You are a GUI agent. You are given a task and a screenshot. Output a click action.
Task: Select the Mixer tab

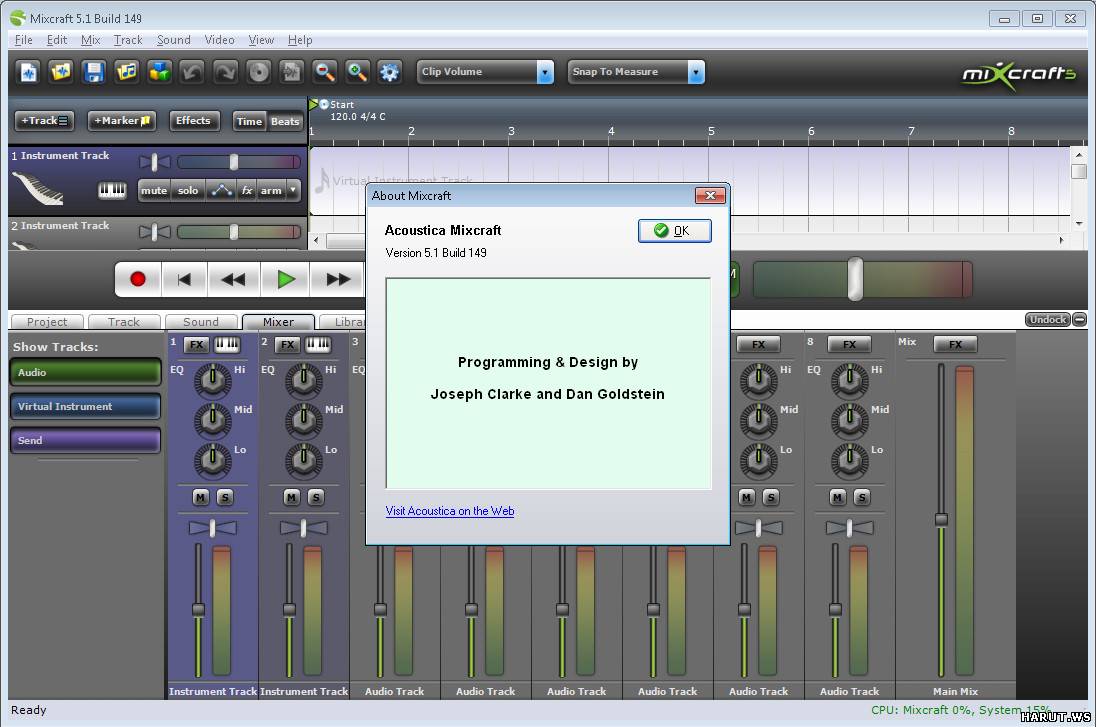click(x=278, y=322)
